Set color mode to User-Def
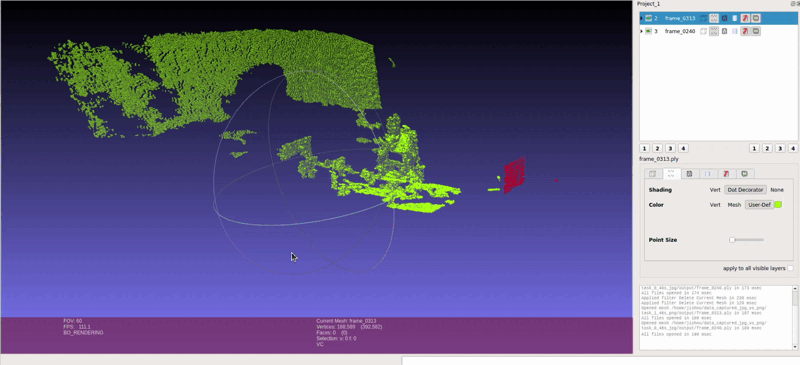 click(x=759, y=205)
